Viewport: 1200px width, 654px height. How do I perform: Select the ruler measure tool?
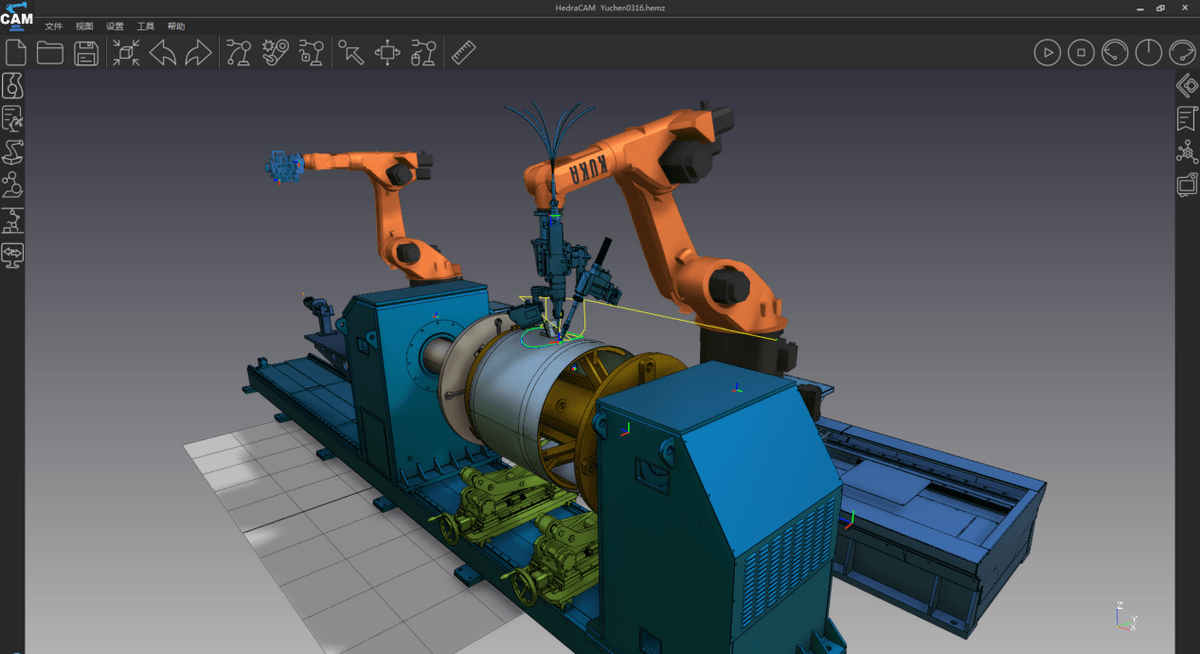coord(463,52)
